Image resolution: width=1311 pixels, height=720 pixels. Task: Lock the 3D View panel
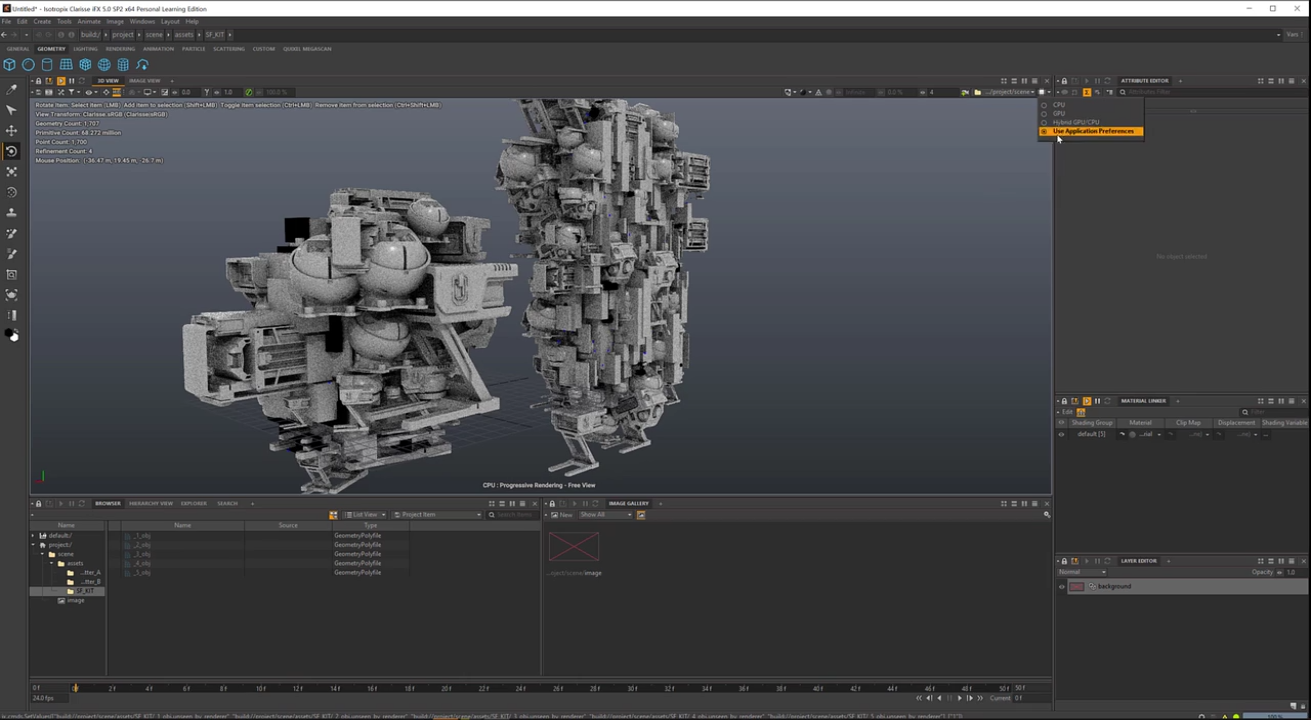(38, 81)
